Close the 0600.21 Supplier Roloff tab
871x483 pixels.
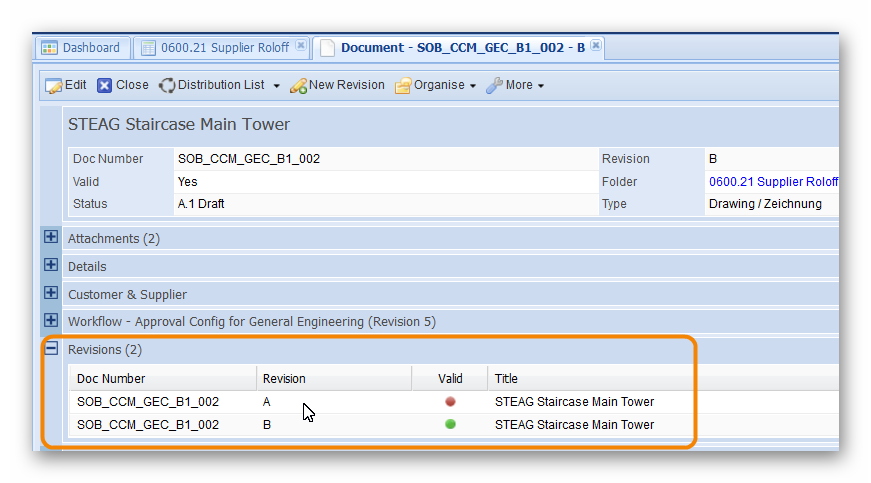(301, 46)
